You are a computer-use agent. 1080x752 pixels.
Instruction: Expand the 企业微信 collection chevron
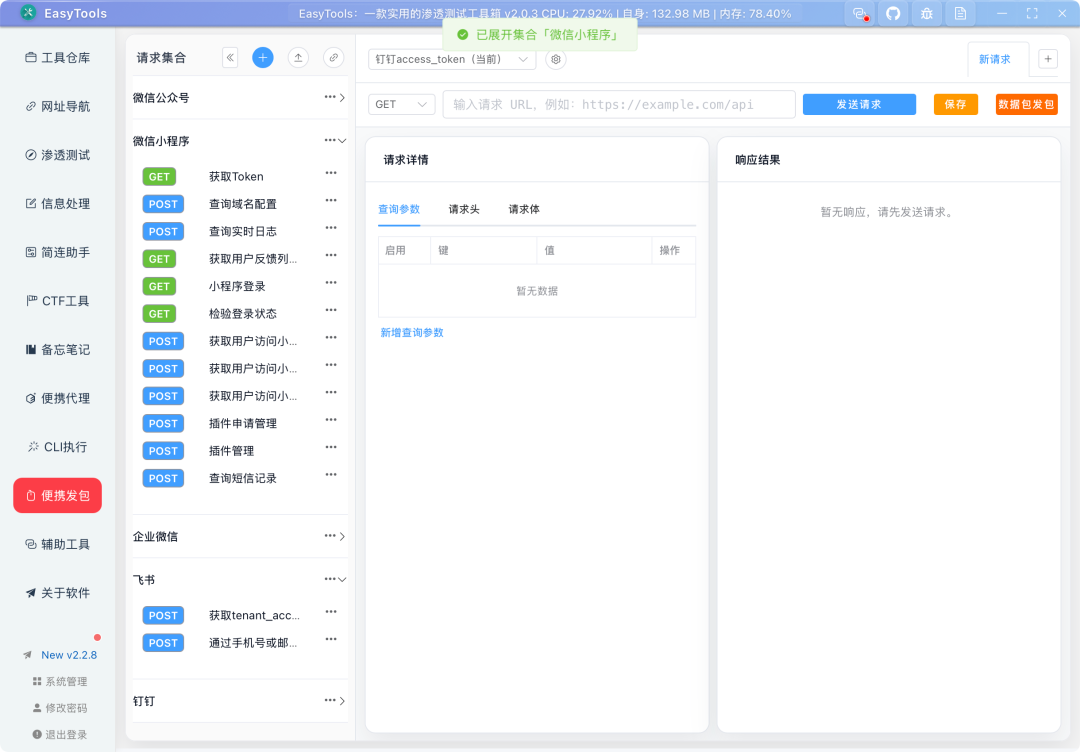[x=342, y=536]
